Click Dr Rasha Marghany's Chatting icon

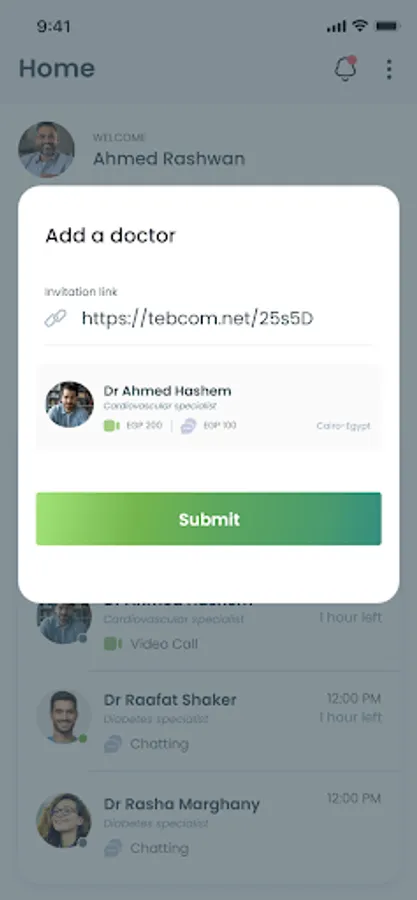(x=113, y=848)
